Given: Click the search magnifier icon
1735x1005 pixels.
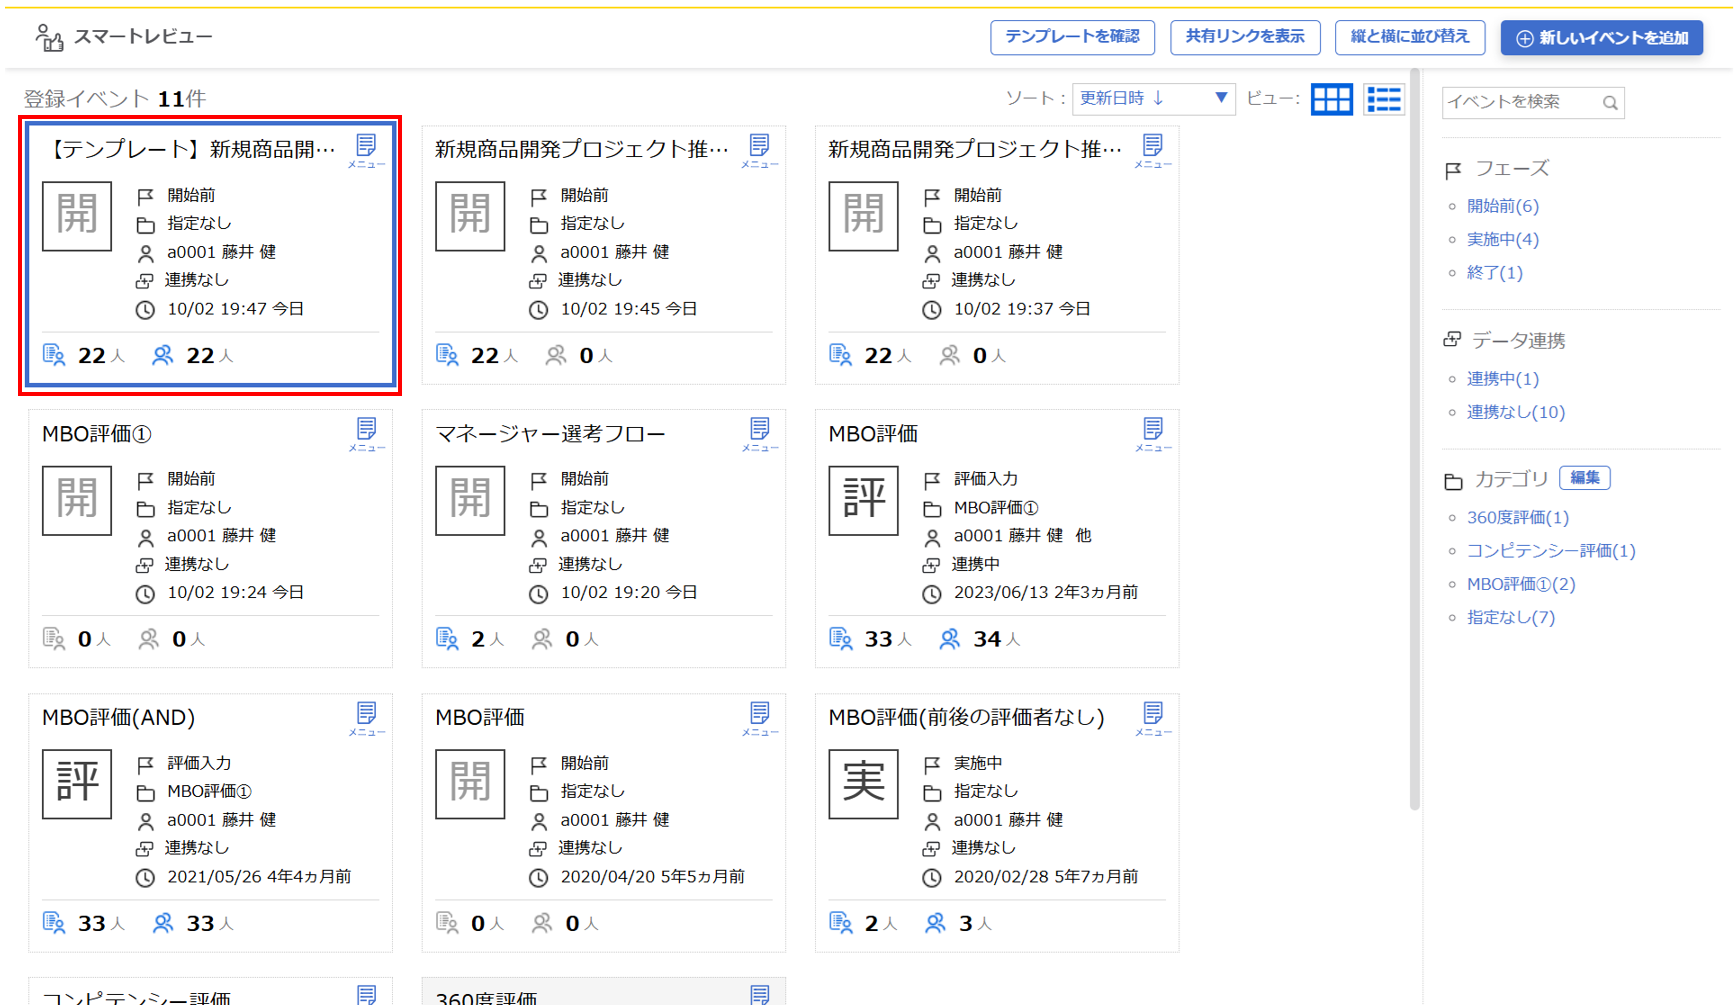Looking at the screenshot, I should tap(1609, 103).
